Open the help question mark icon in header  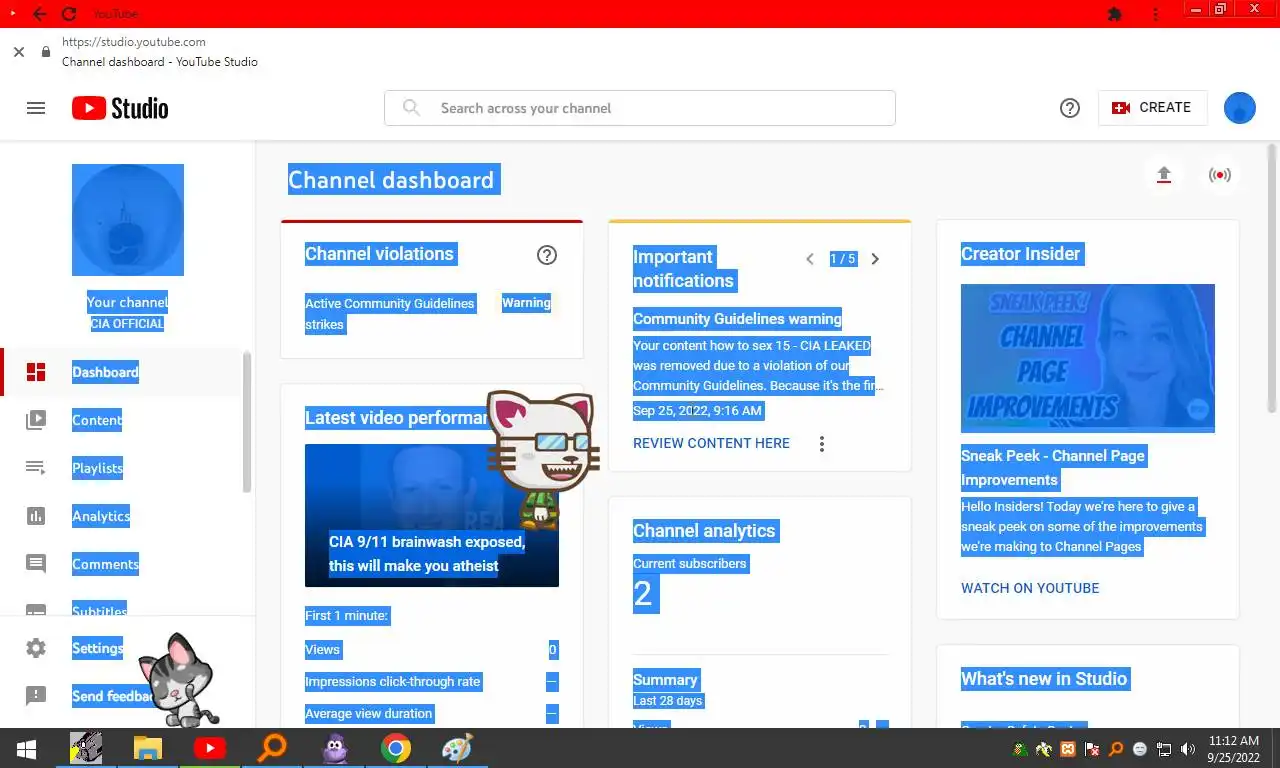tap(1070, 108)
